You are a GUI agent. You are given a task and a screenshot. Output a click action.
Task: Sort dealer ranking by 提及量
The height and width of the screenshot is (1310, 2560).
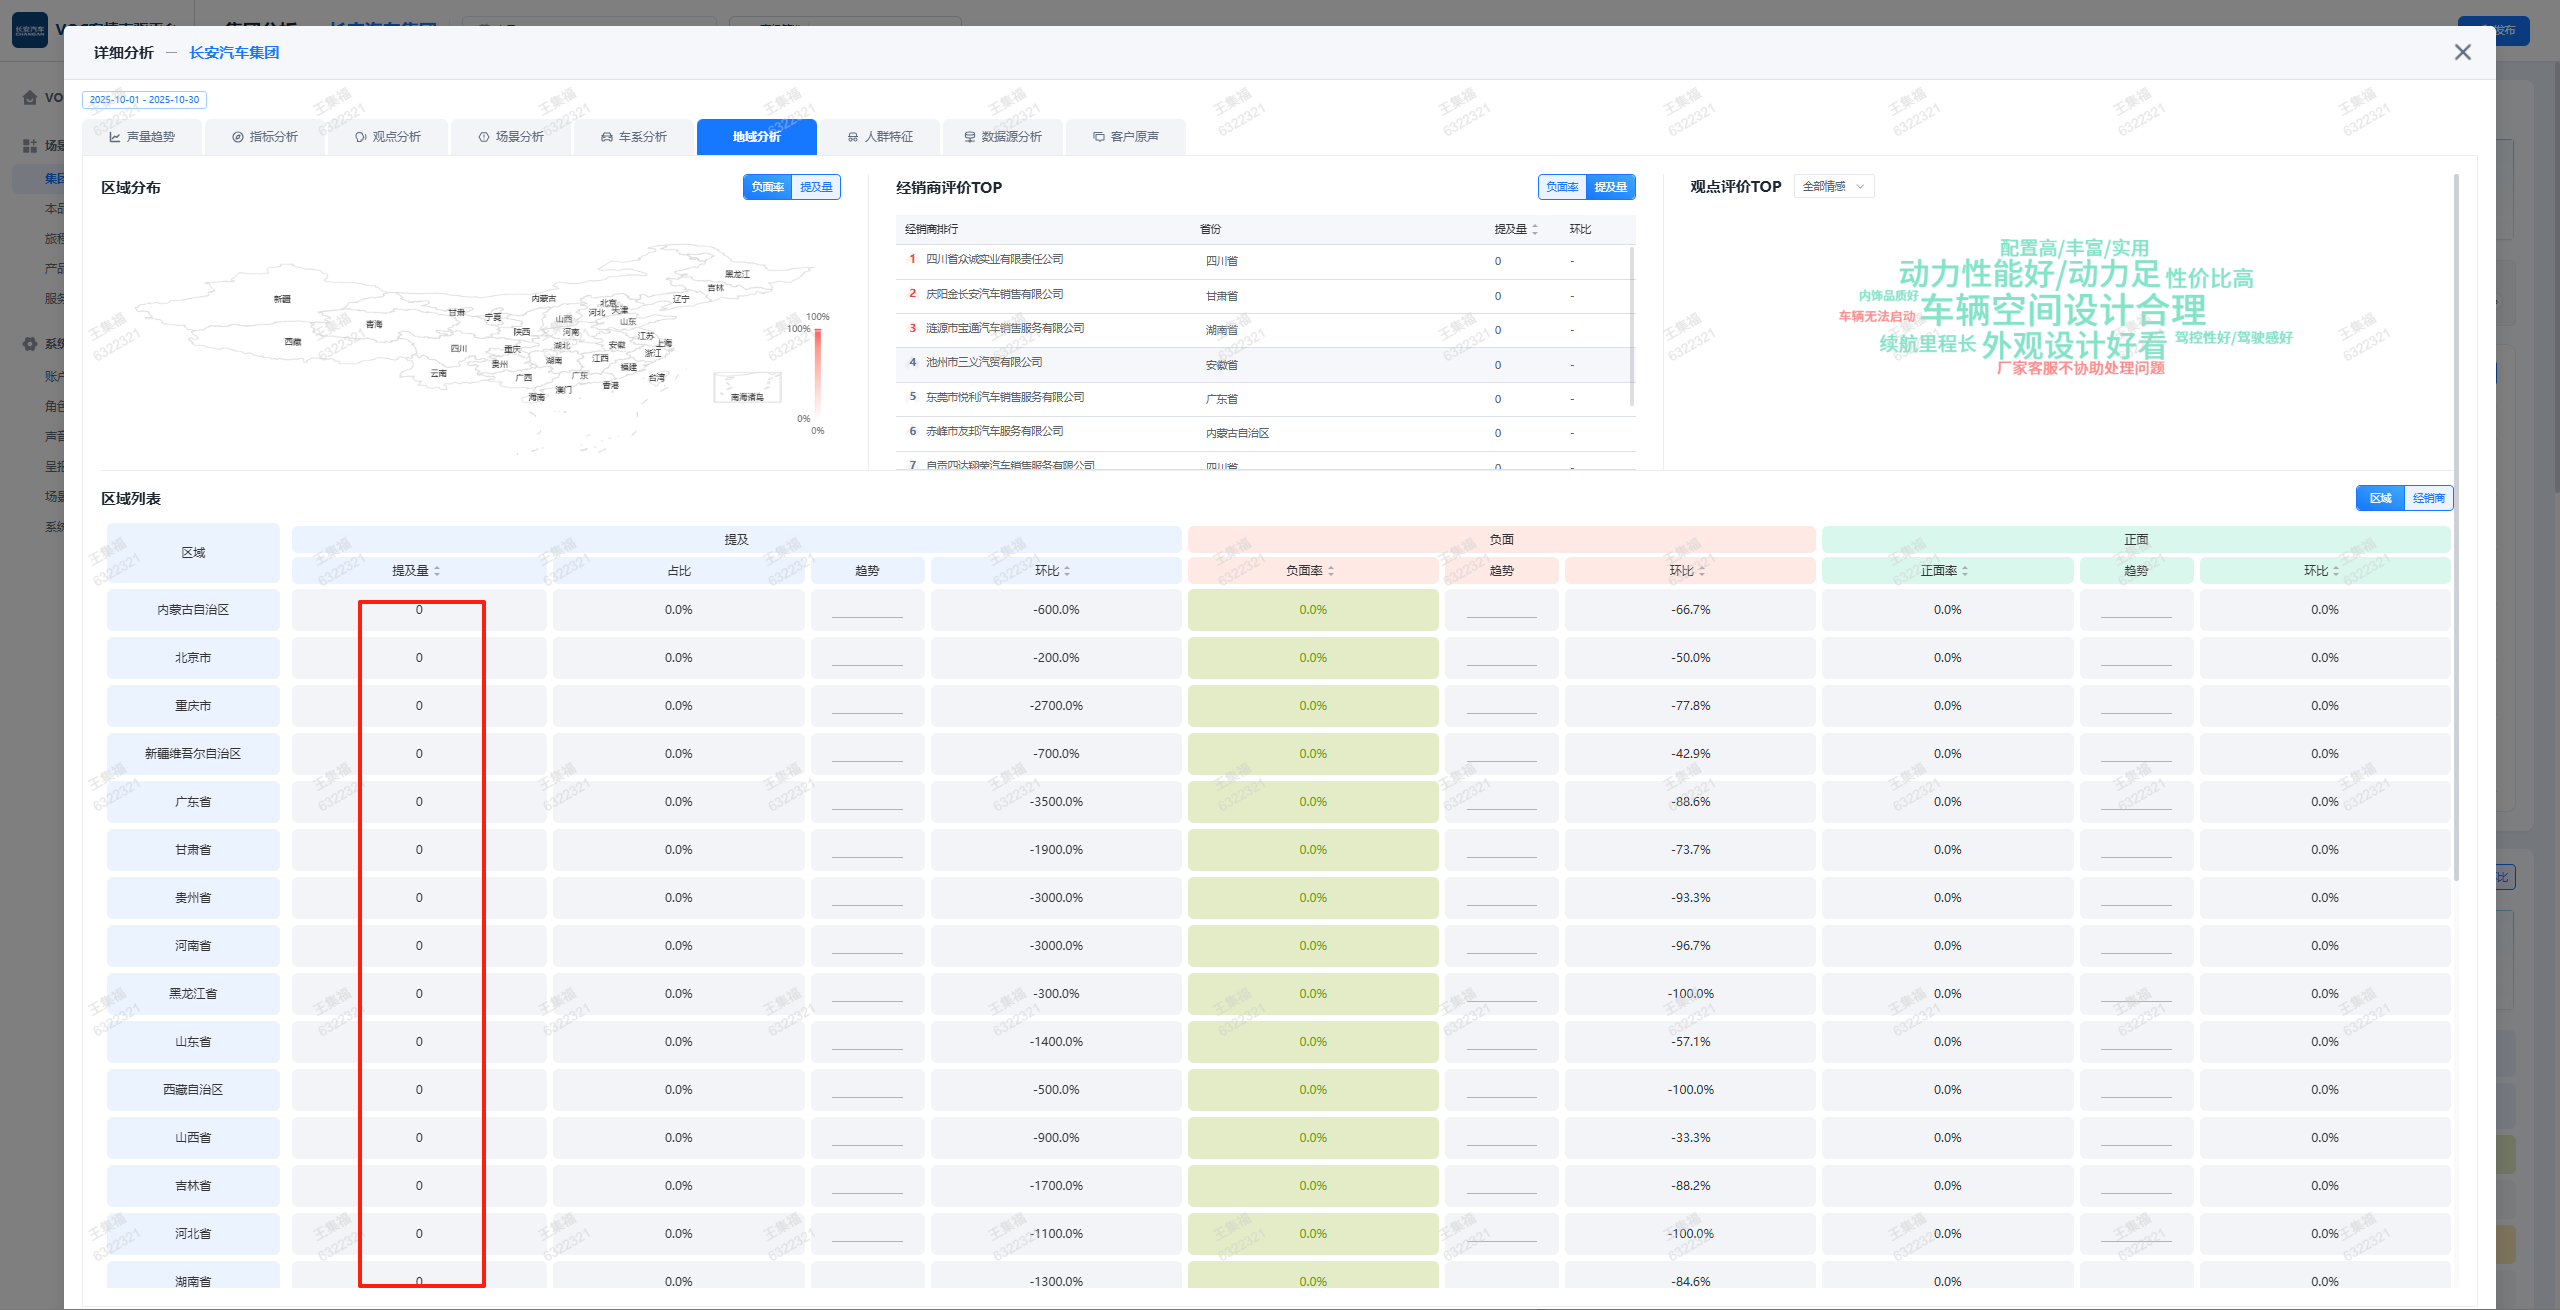coord(1516,229)
